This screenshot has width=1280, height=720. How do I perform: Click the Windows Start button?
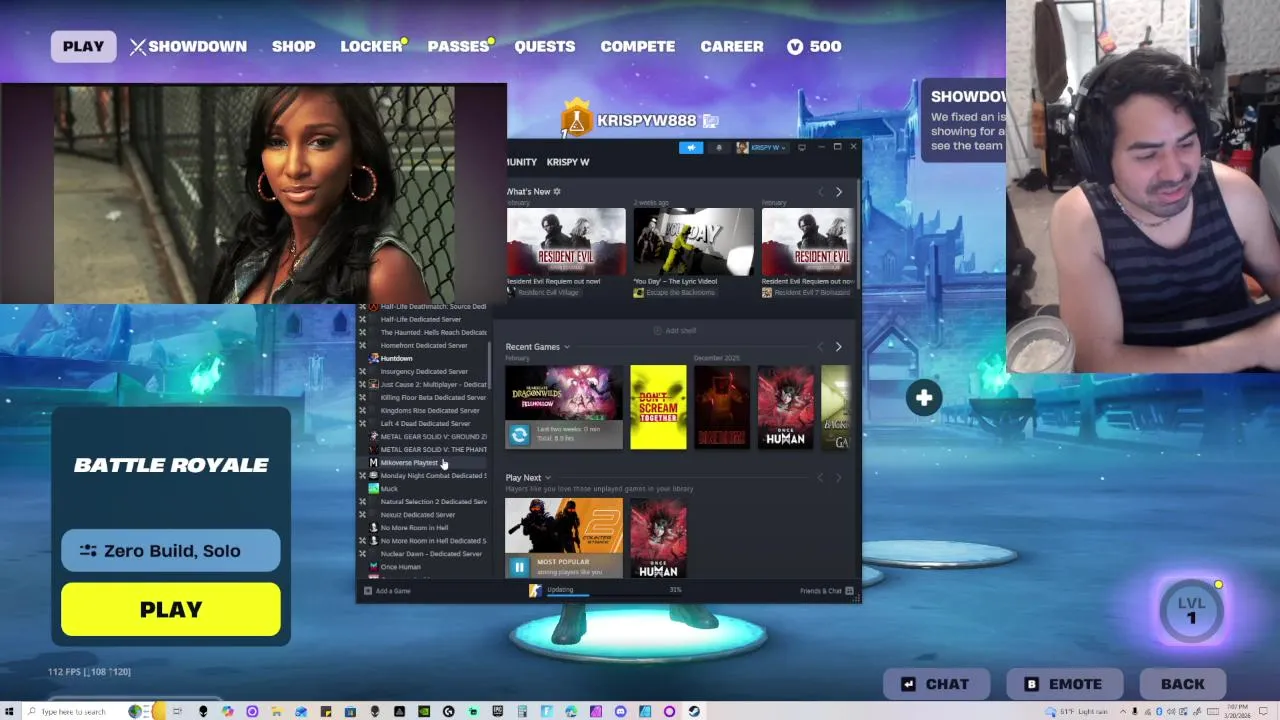[x=9, y=711]
